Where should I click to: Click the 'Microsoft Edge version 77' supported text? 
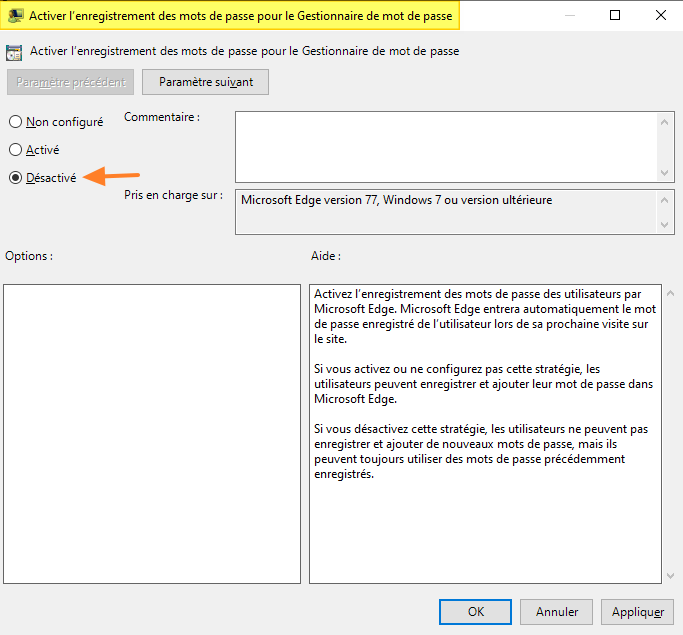click(396, 200)
